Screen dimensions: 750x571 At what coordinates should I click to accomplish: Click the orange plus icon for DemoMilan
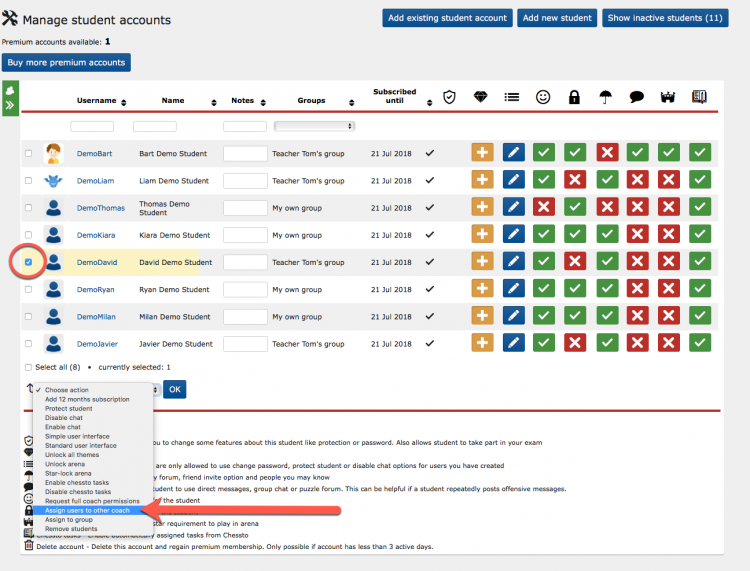[482, 316]
